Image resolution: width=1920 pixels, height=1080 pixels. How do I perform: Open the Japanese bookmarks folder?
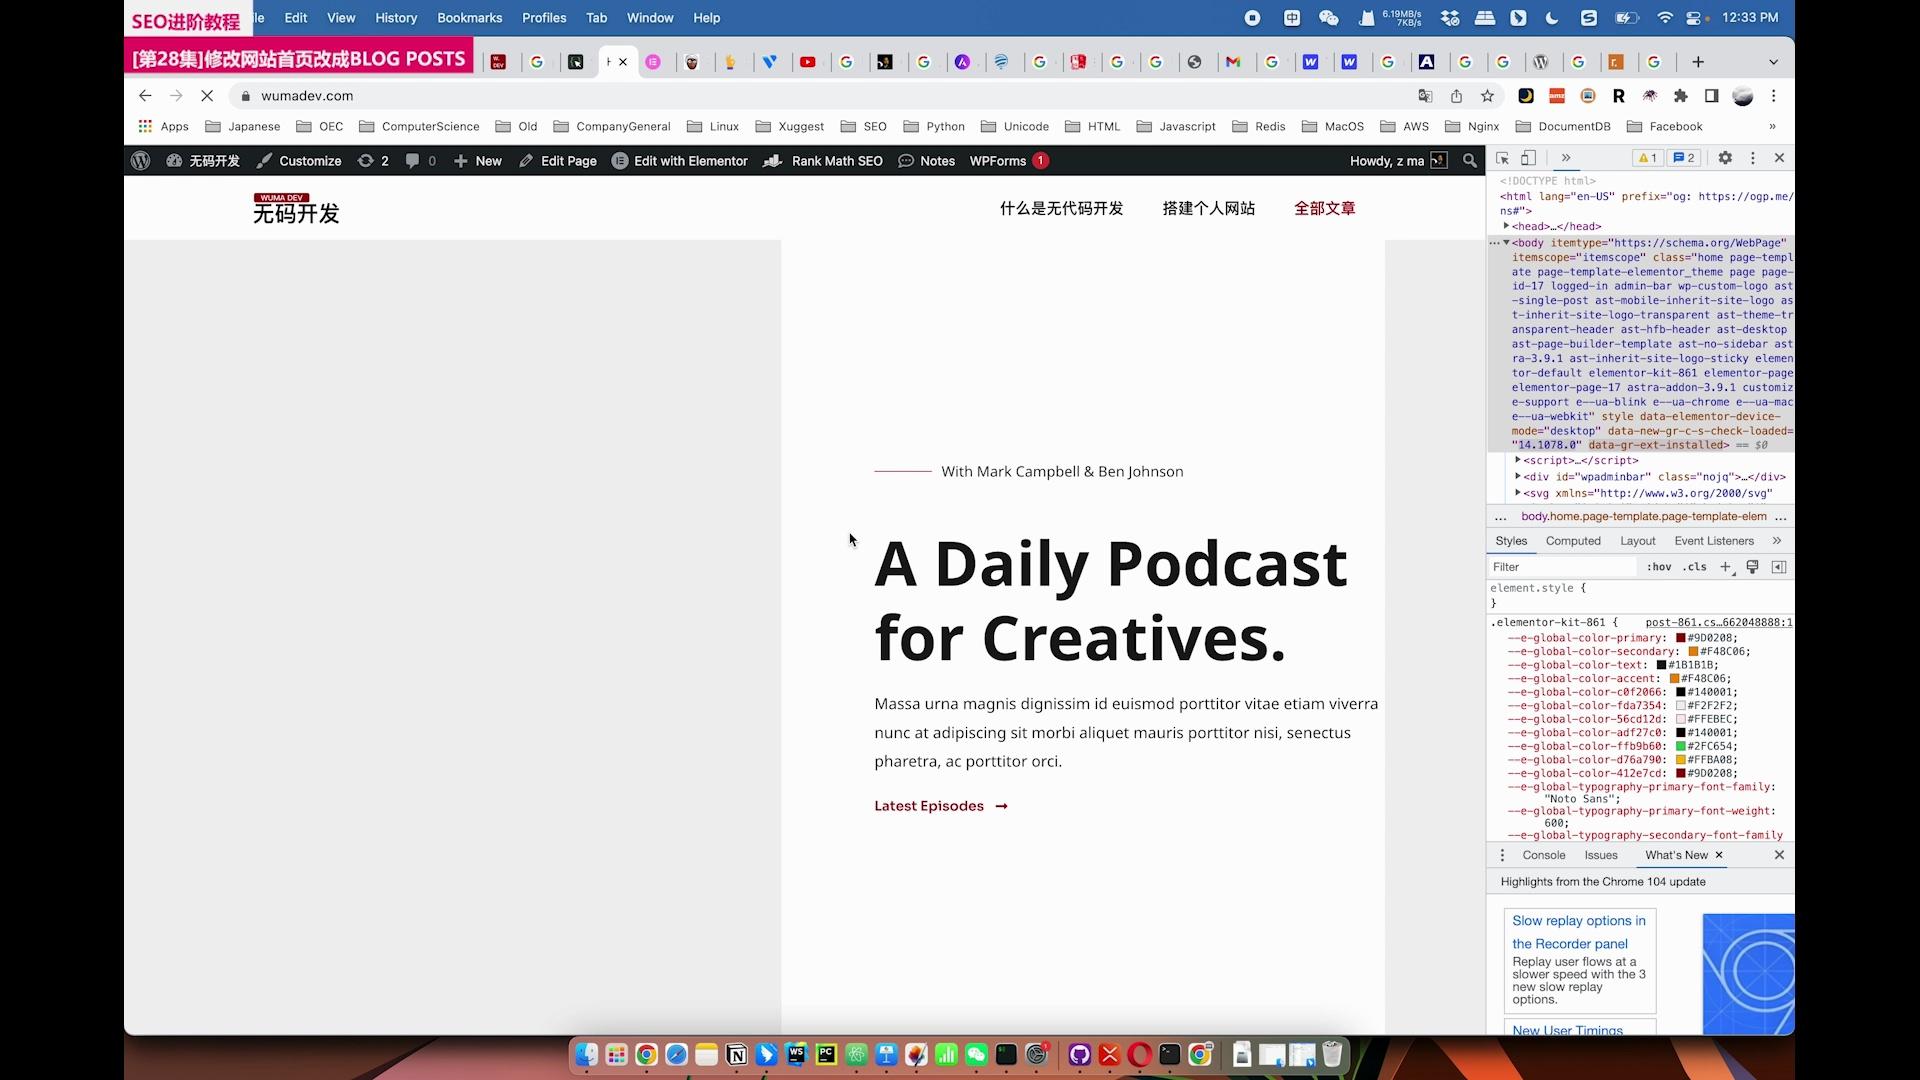[243, 127]
